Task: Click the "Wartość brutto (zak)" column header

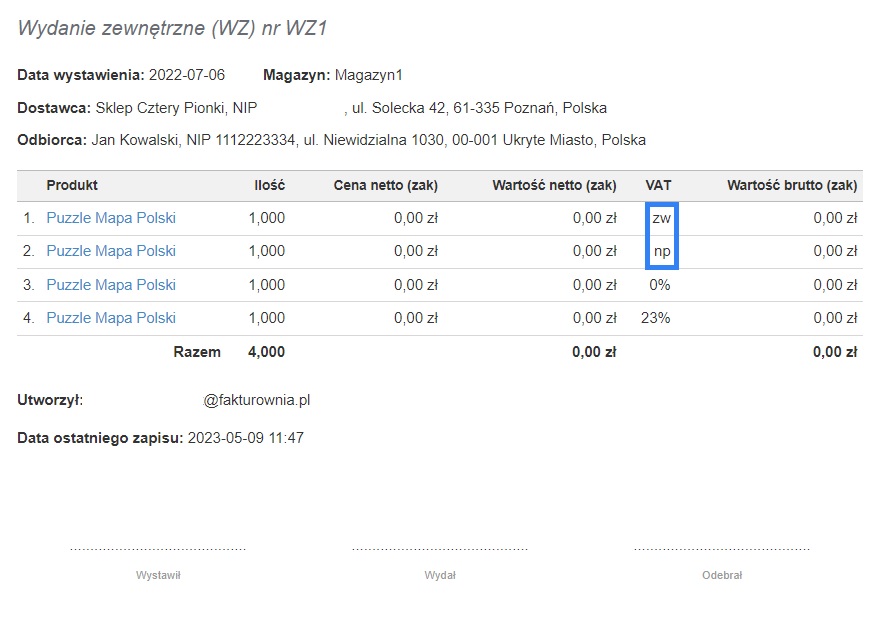Action: coord(792,185)
